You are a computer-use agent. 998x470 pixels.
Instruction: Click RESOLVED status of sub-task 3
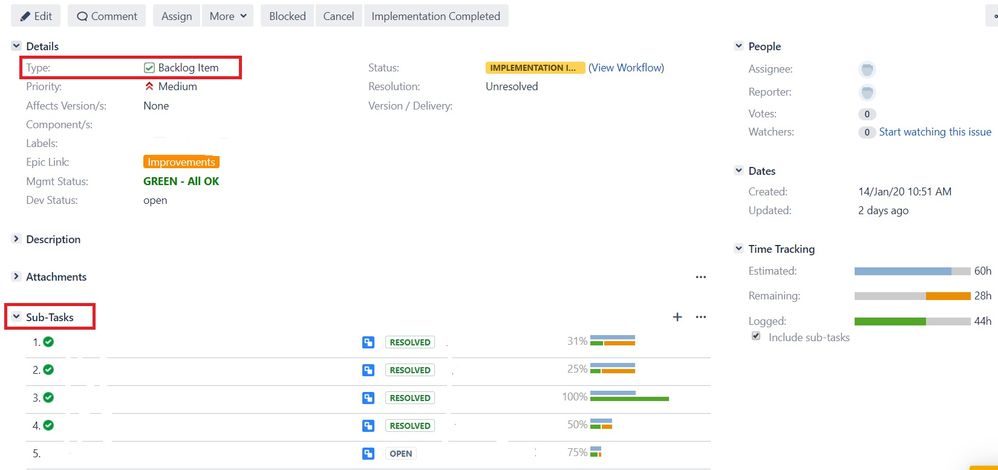click(x=410, y=397)
